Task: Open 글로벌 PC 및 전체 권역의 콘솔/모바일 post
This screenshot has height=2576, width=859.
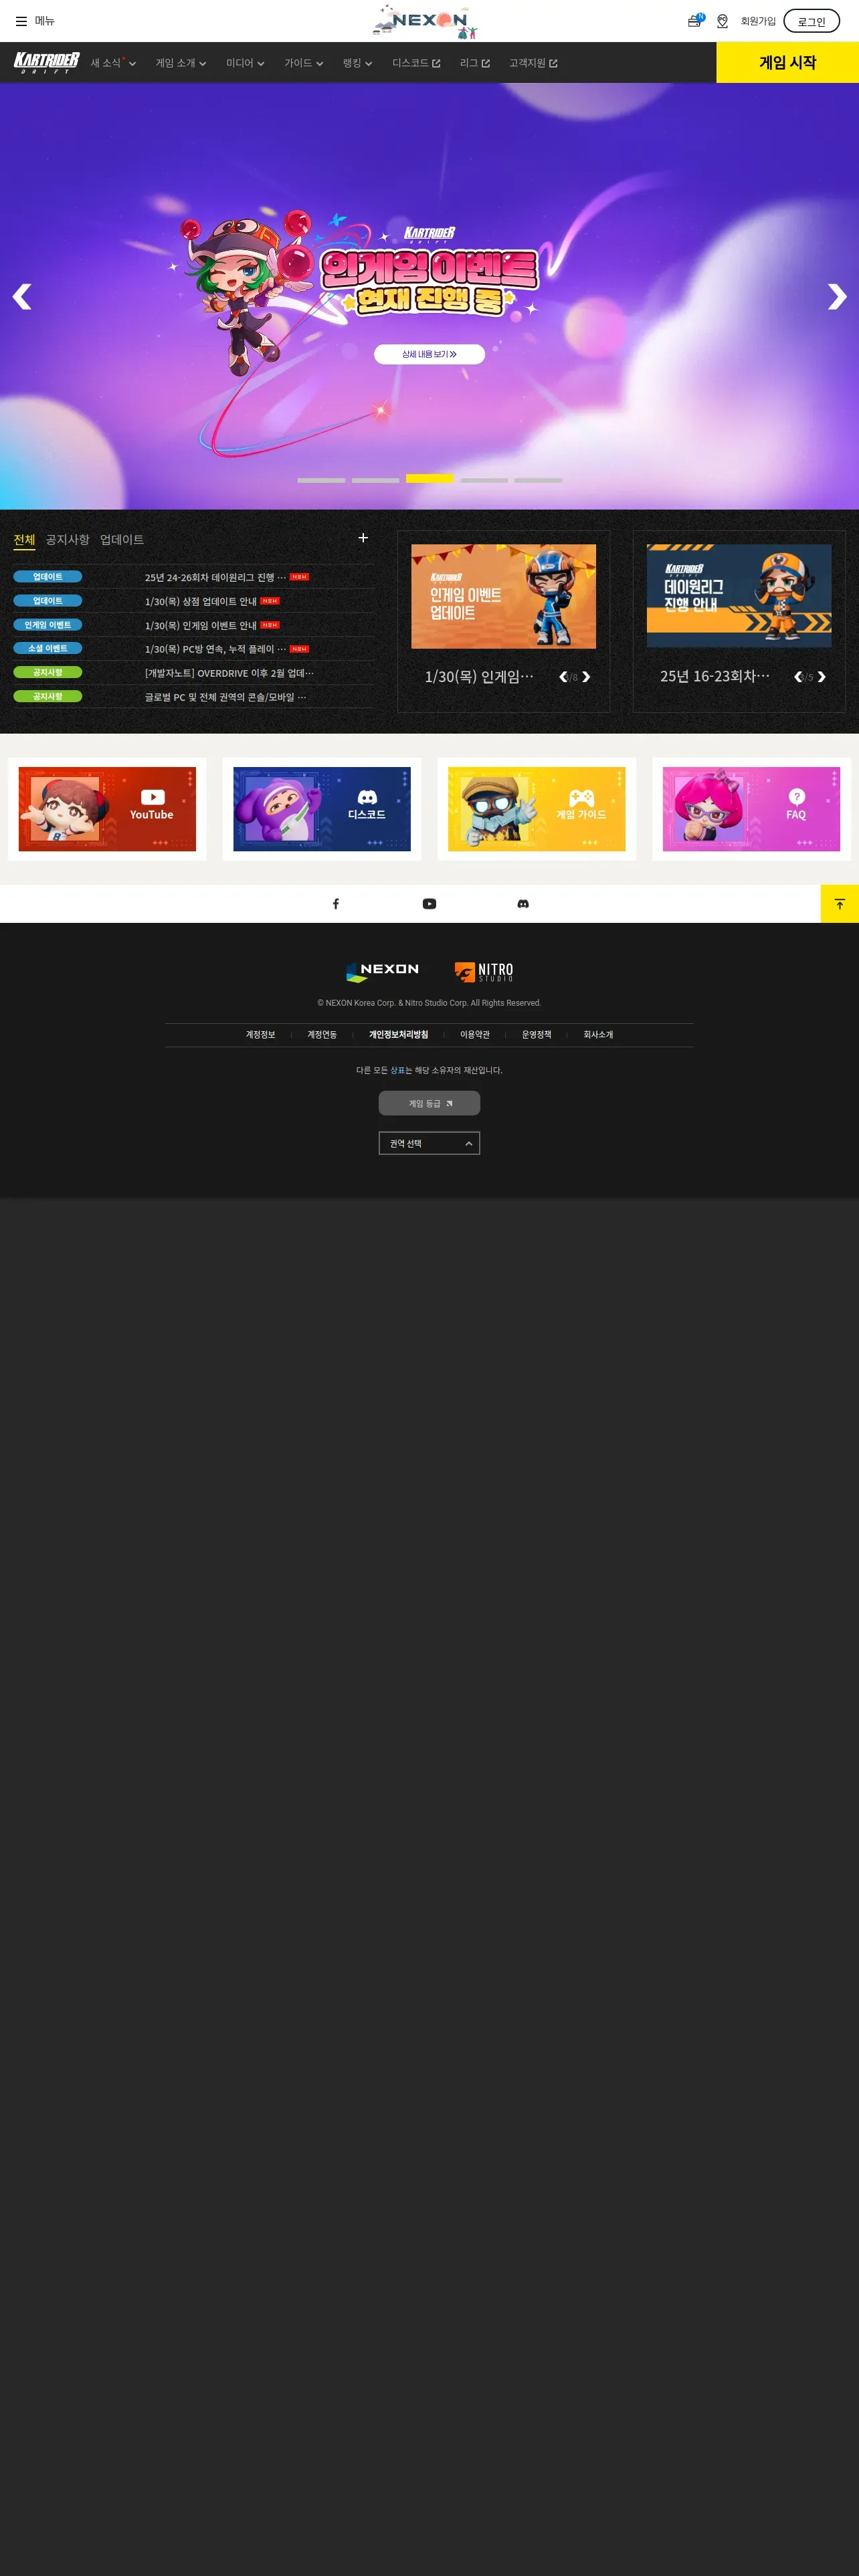Action: tap(225, 697)
